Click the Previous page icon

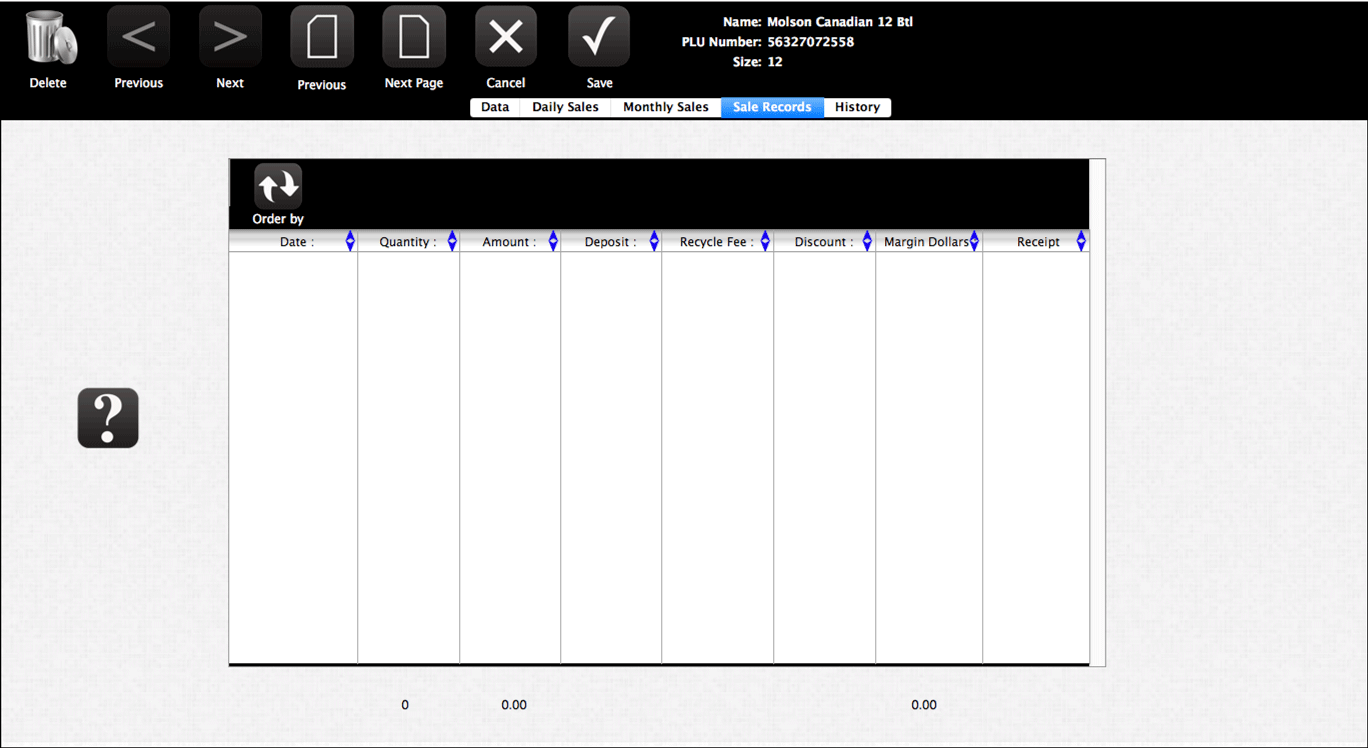[x=321, y=37]
